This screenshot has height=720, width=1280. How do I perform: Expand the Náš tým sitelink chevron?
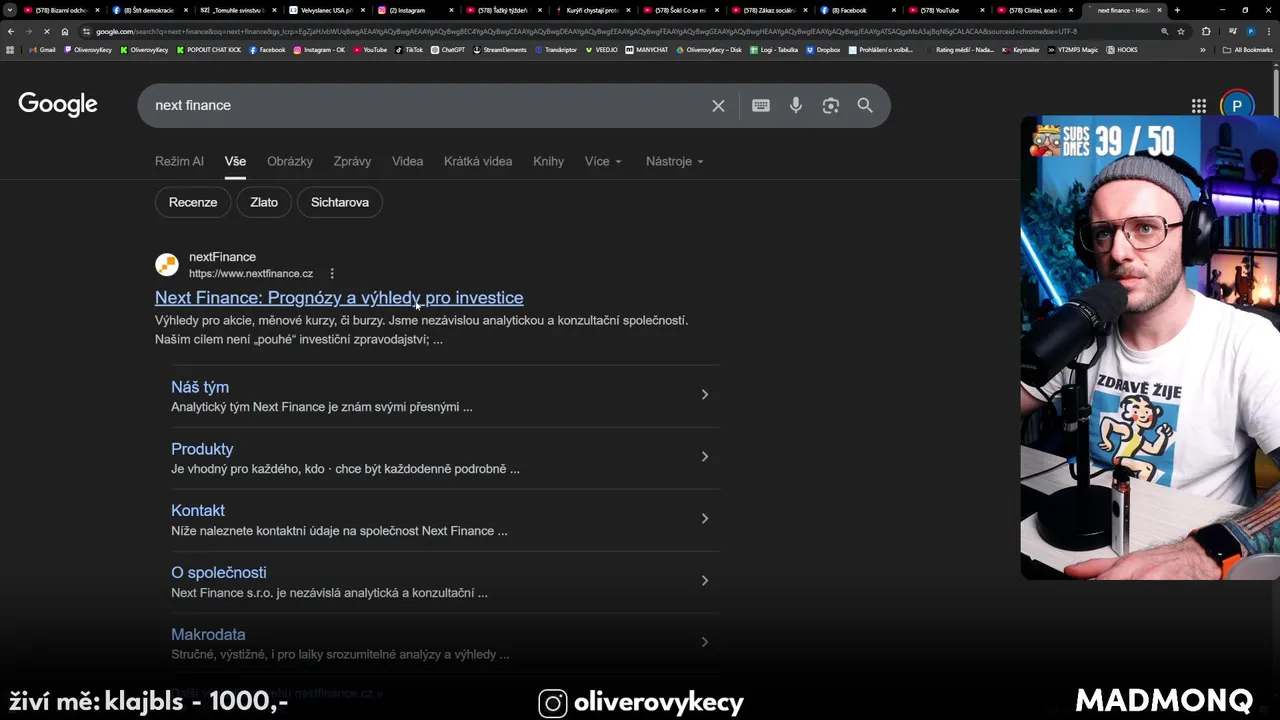pyautogui.click(x=705, y=395)
